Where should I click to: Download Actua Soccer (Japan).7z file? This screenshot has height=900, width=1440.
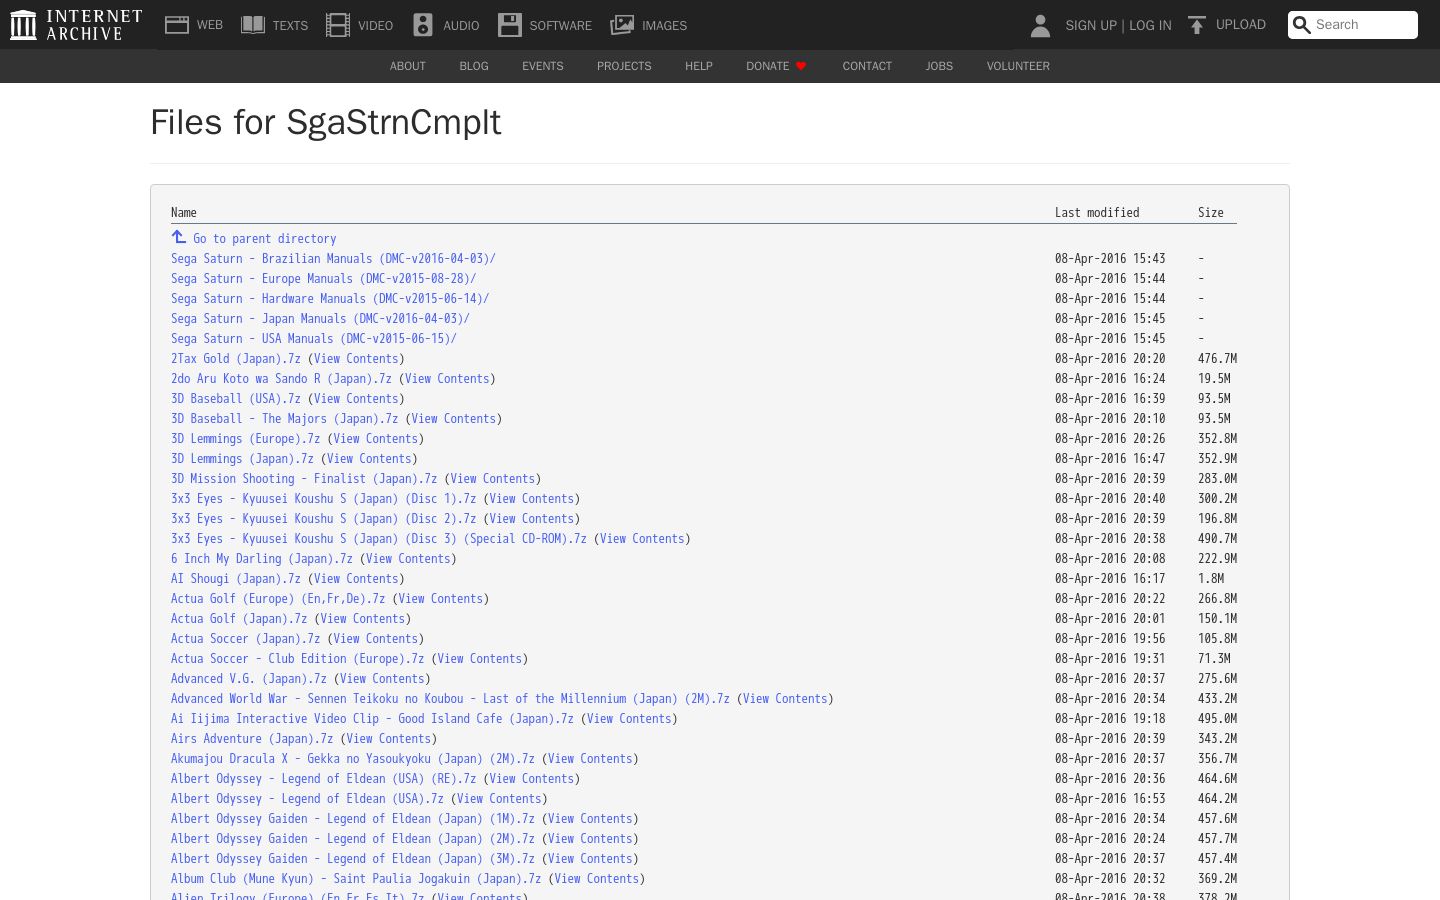point(246,639)
